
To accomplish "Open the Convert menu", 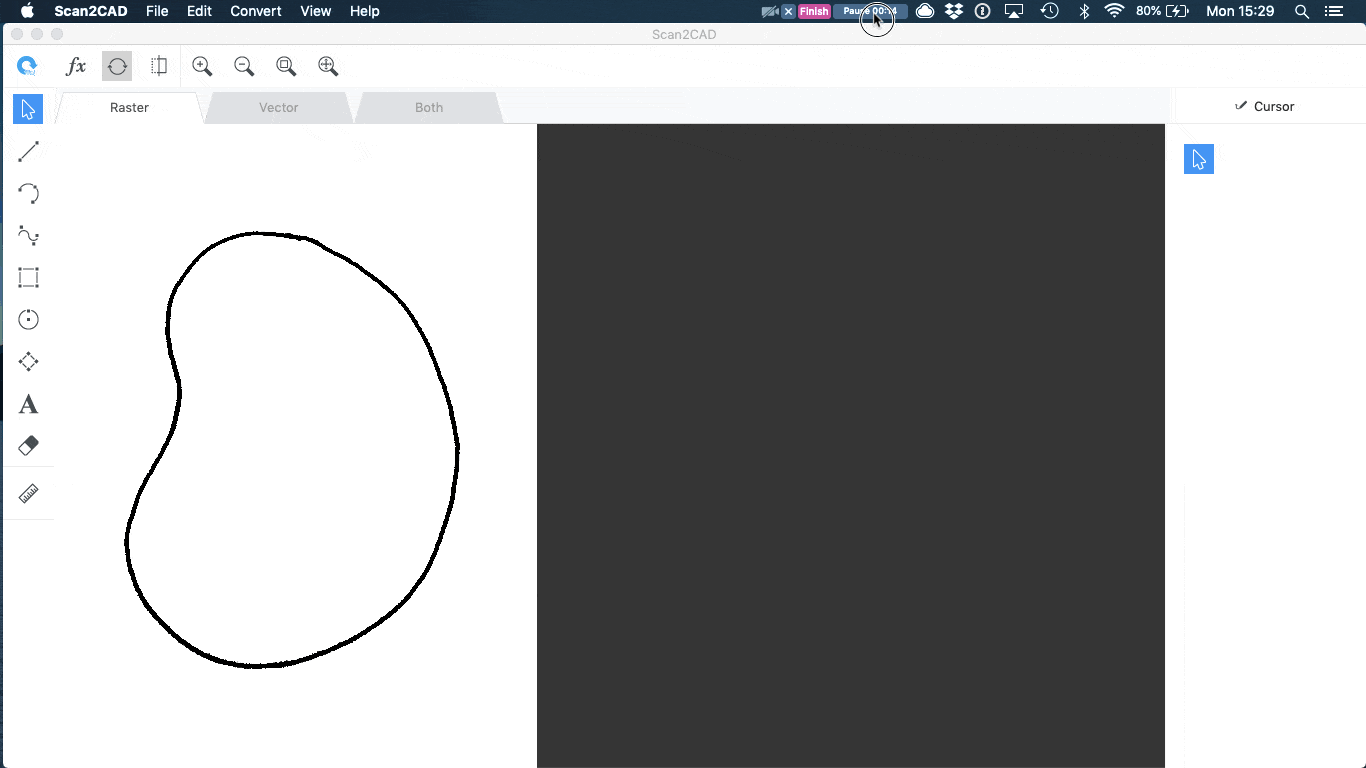I will pos(255,11).
